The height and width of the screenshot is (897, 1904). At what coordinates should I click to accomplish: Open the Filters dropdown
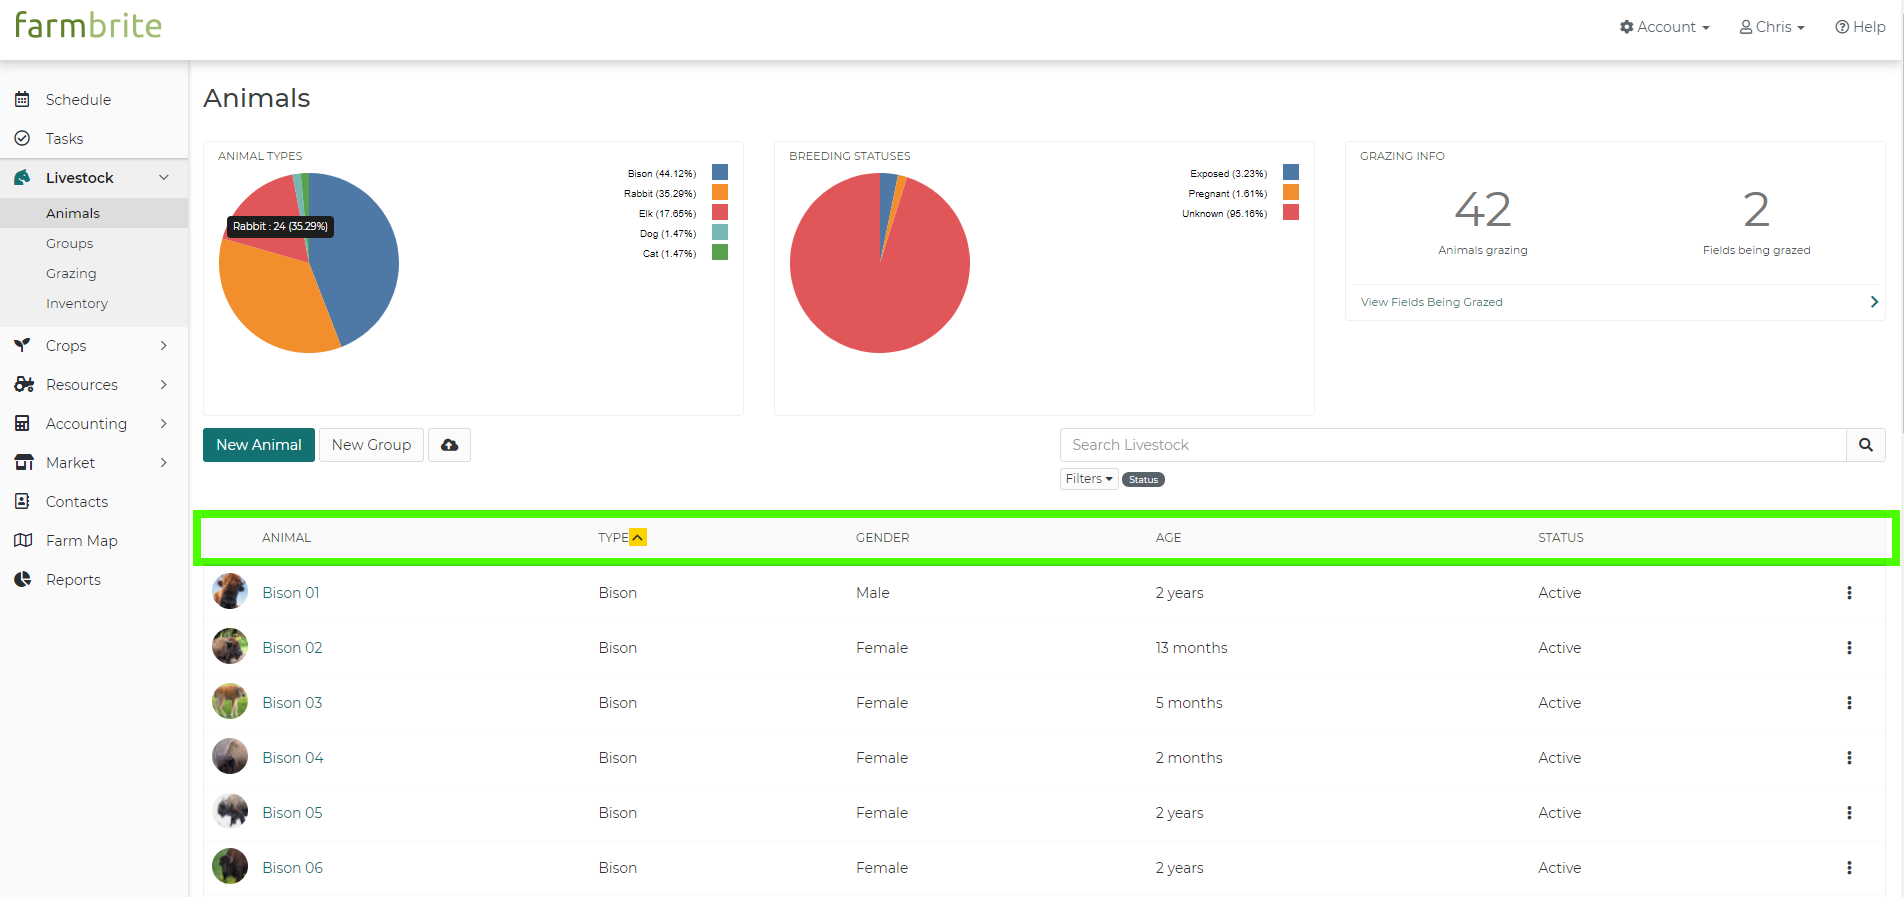pos(1089,479)
